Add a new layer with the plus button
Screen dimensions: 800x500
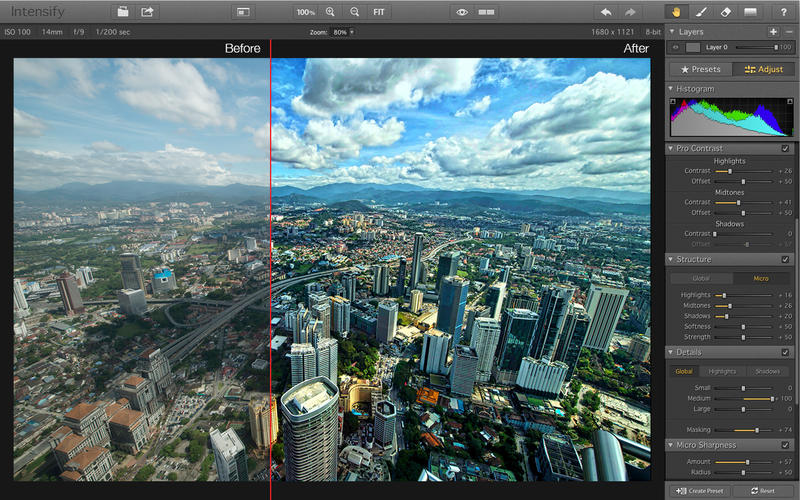[x=773, y=32]
